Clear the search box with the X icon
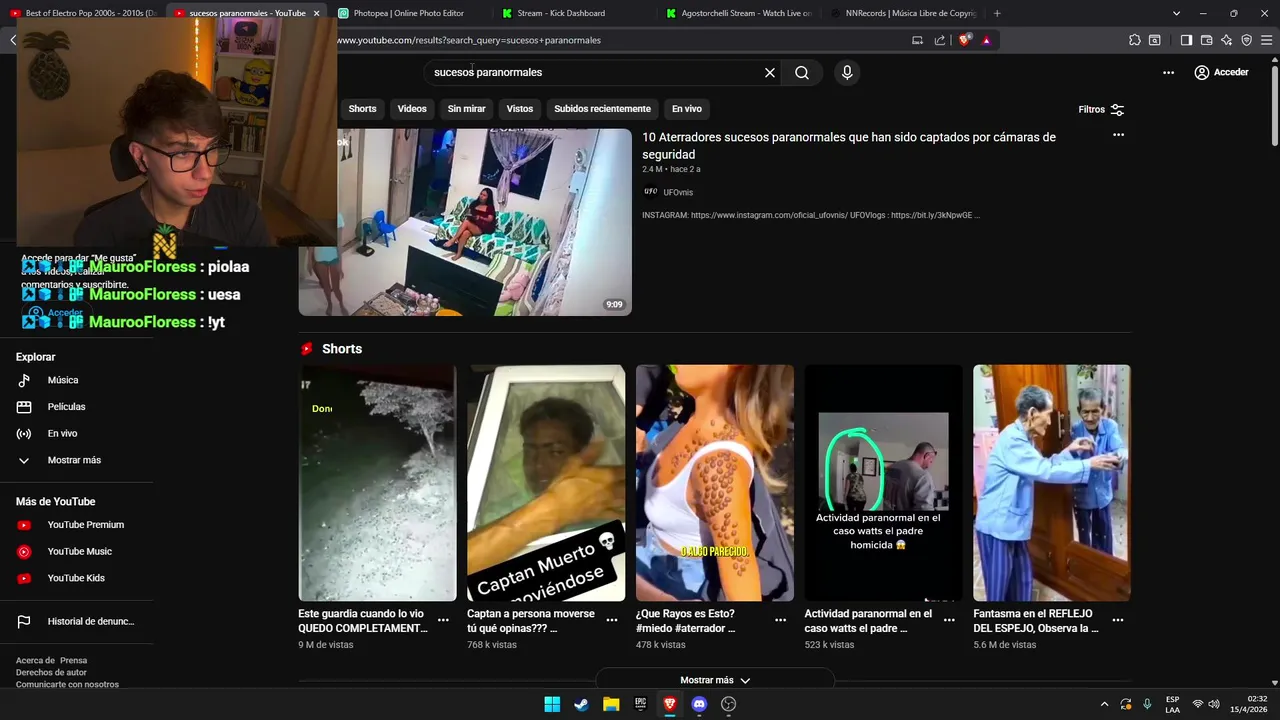Screen dimensions: 1280x720 tap(770, 72)
